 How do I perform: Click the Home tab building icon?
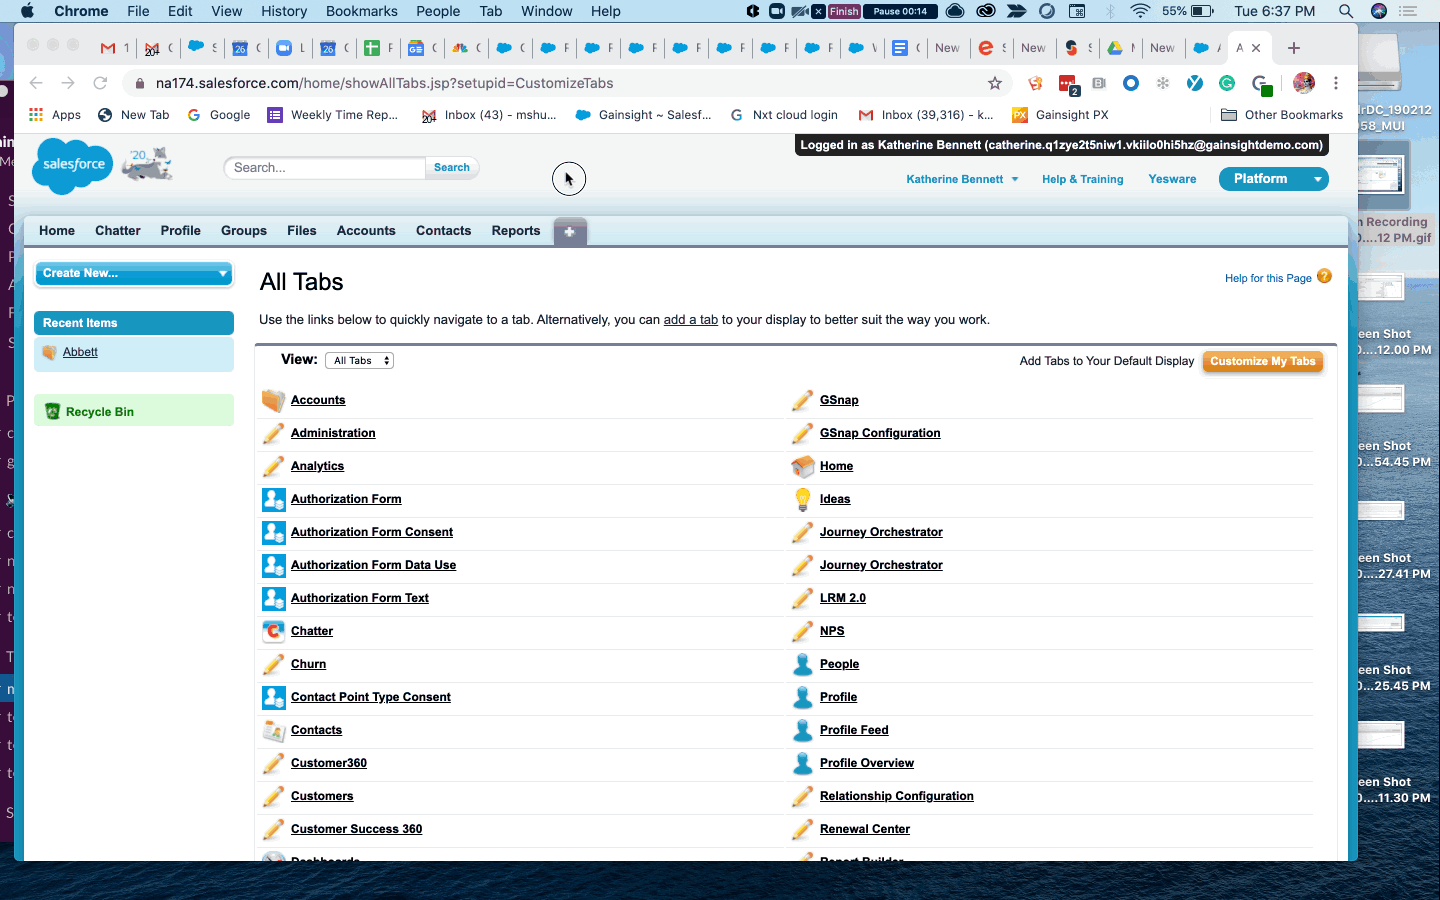802,467
